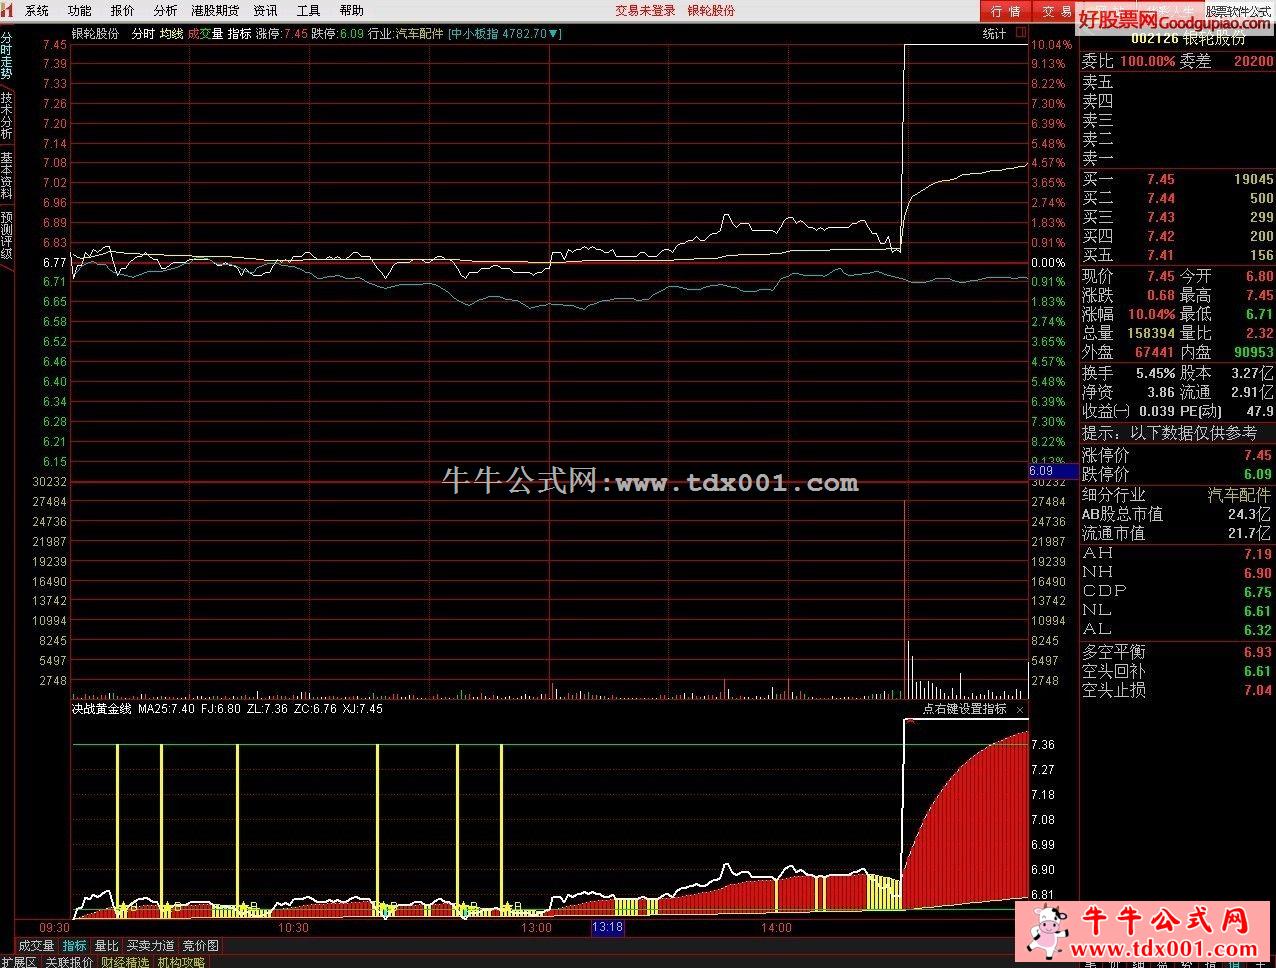Open the 系统 menu
This screenshot has width=1276, height=968.
(x=36, y=11)
